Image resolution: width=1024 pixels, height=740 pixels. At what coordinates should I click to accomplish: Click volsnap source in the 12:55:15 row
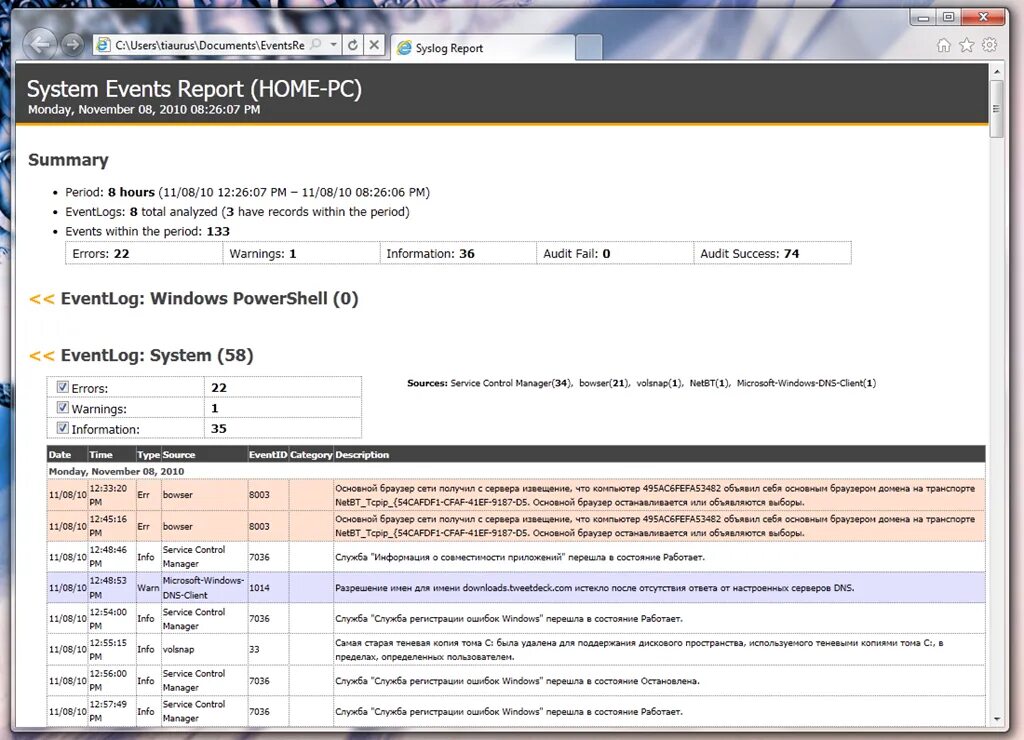[x=178, y=649]
